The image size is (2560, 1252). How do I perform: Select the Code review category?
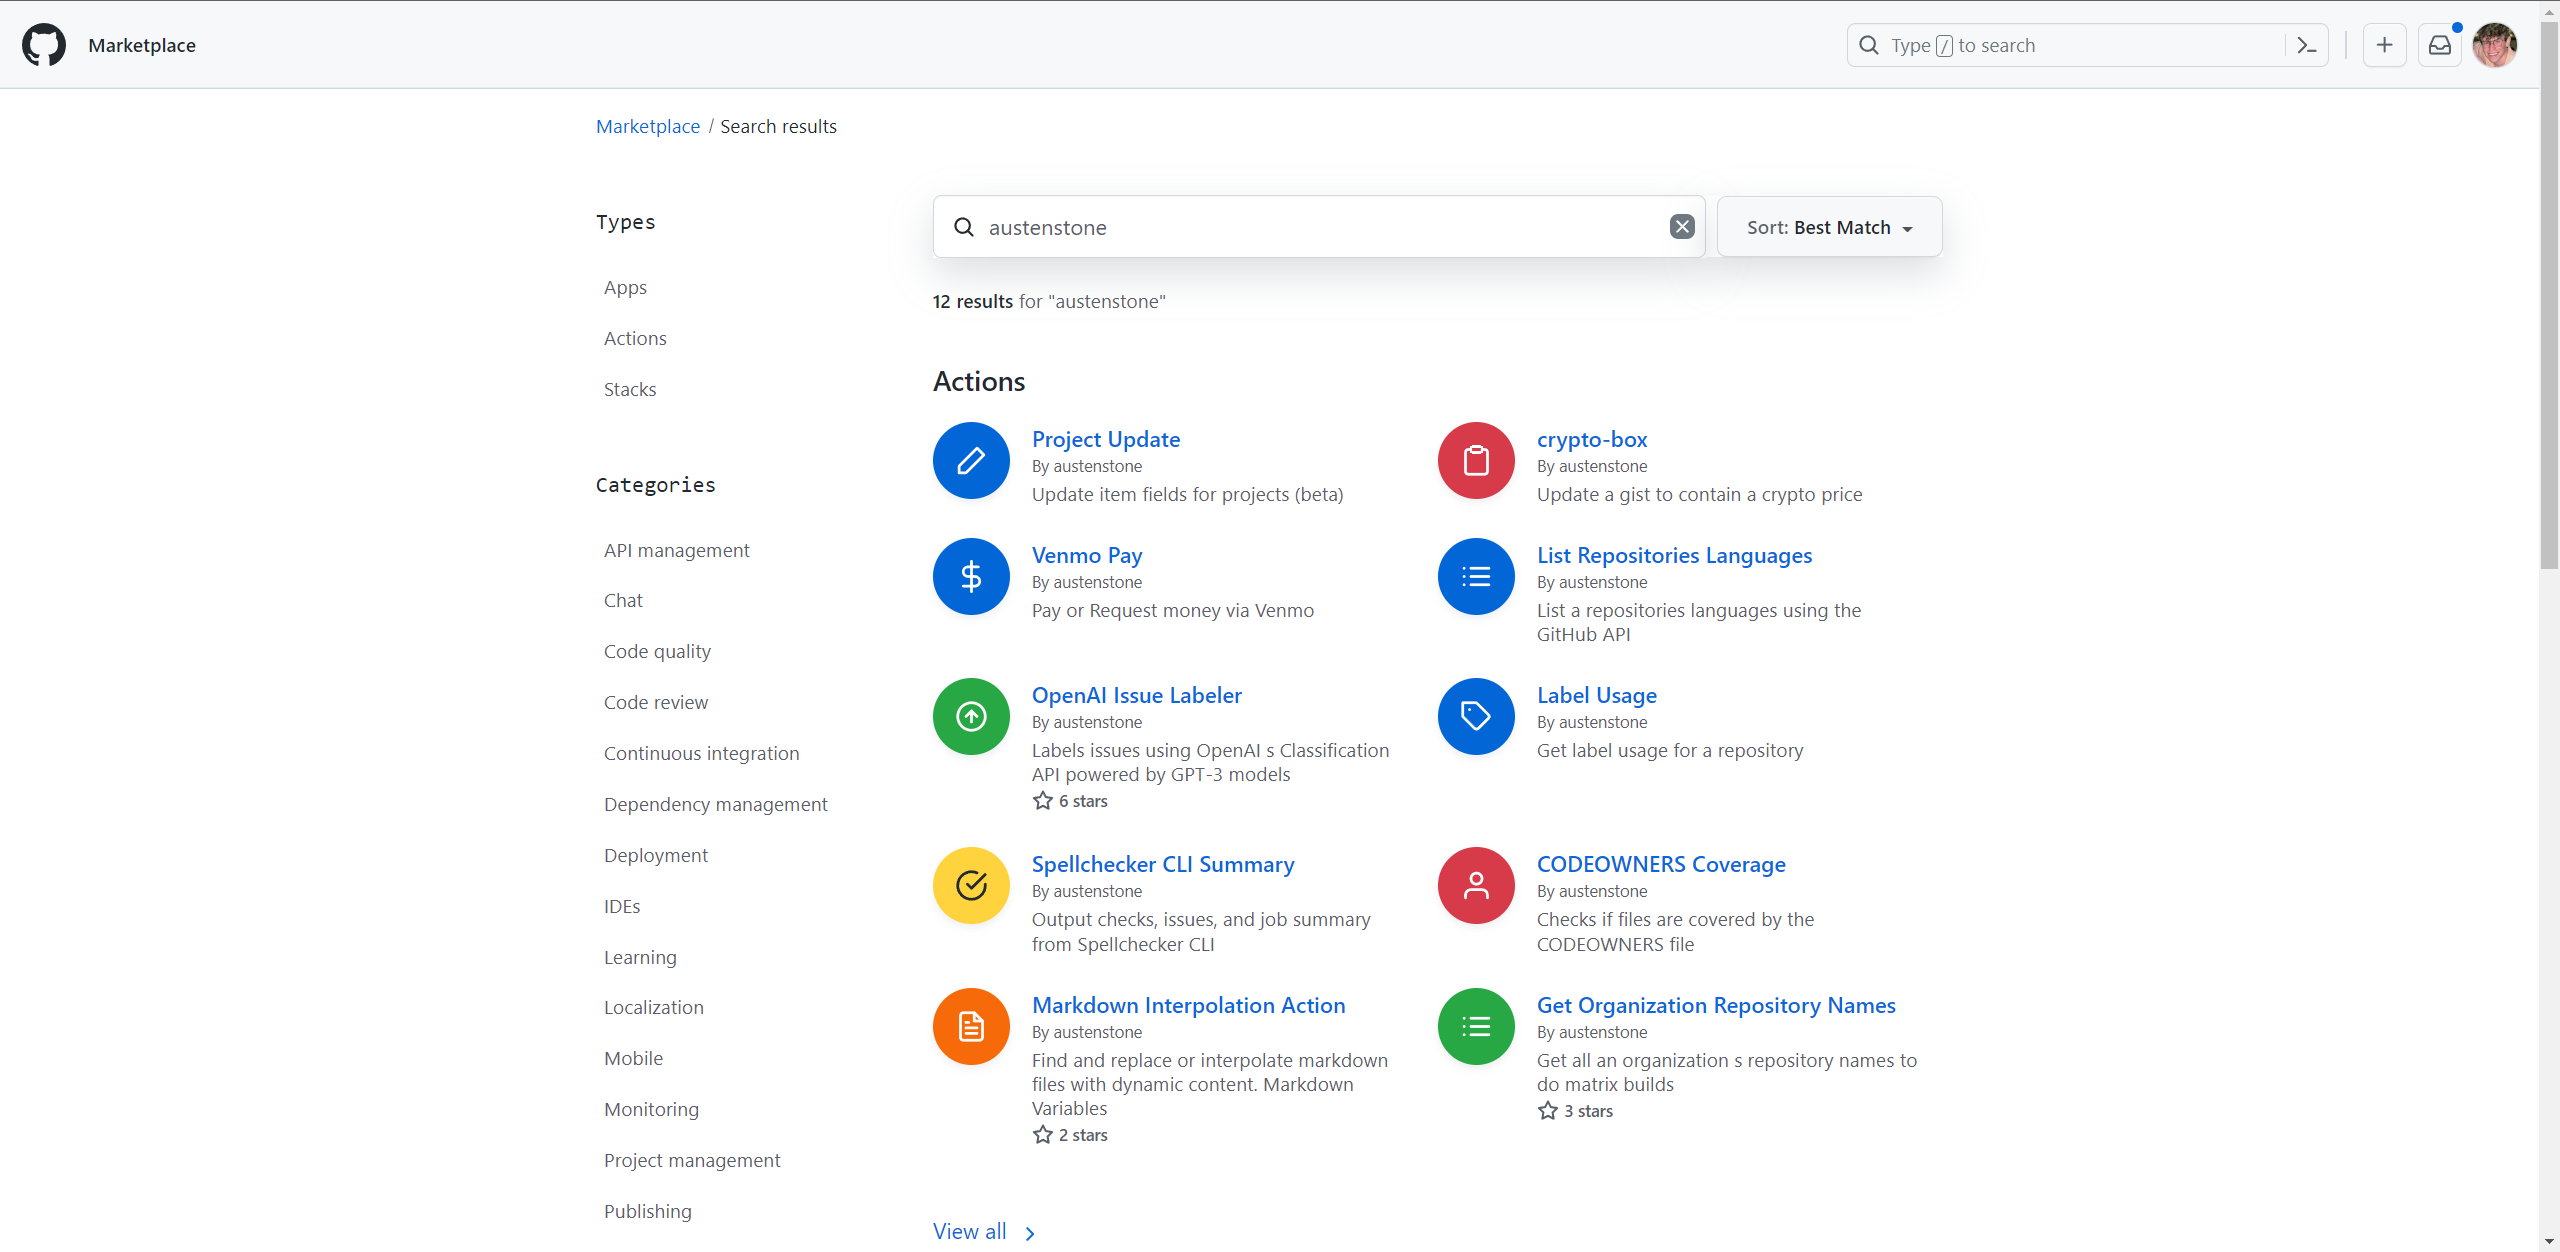coord(656,702)
